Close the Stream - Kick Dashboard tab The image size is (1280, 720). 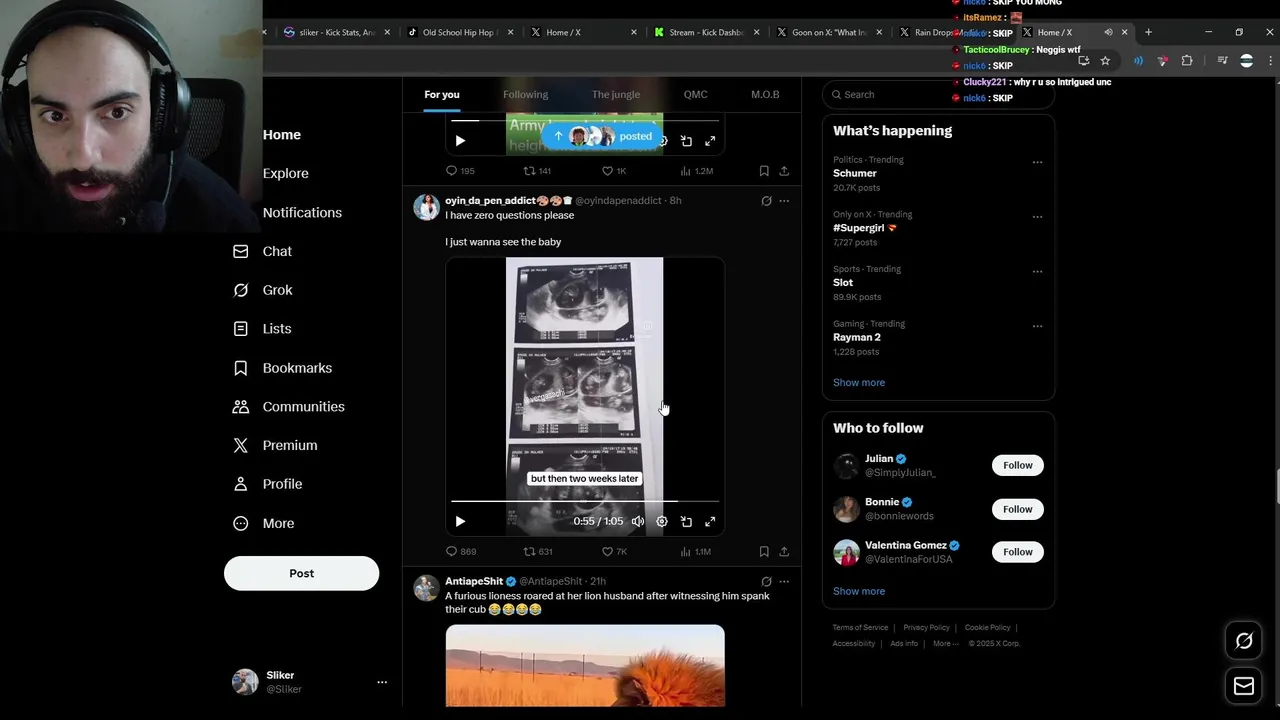tap(756, 32)
